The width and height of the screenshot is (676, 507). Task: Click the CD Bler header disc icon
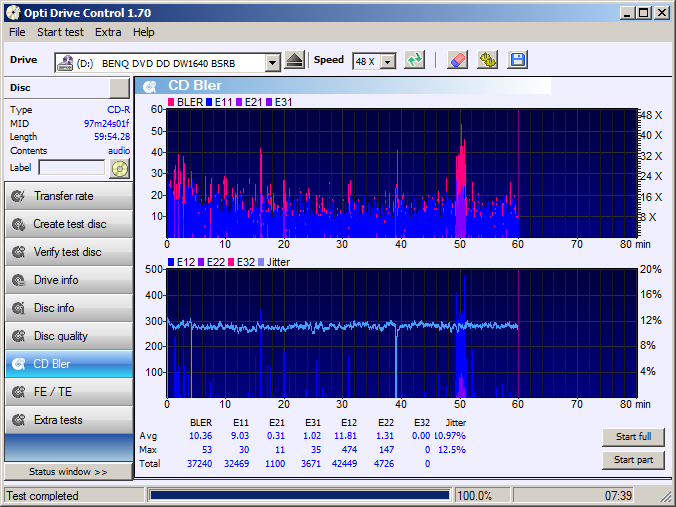coord(150,86)
